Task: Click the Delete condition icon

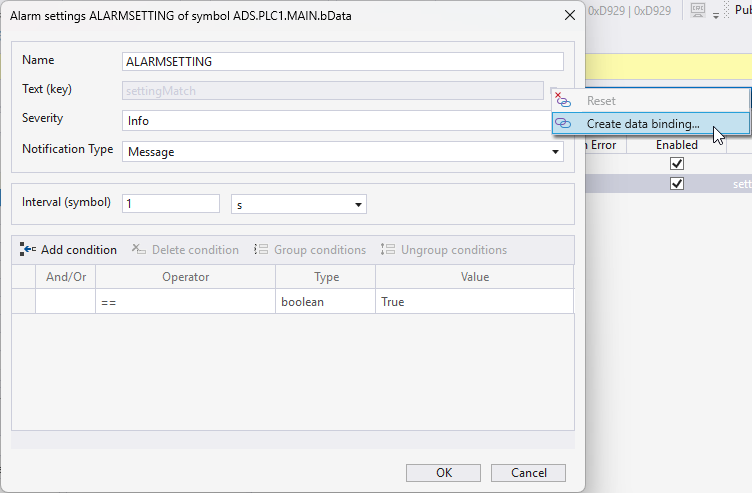Action: (x=139, y=249)
